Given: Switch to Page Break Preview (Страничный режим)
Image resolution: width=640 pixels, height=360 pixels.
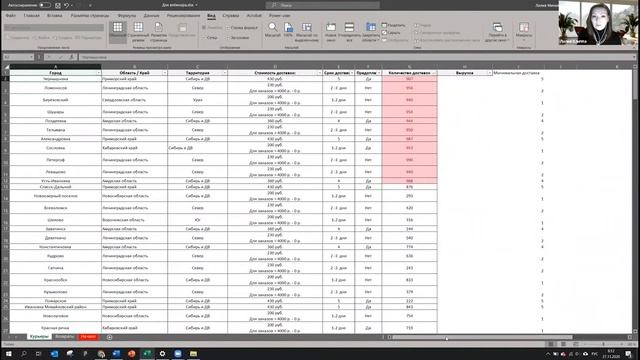Looking at the screenshot, I should click(x=138, y=32).
